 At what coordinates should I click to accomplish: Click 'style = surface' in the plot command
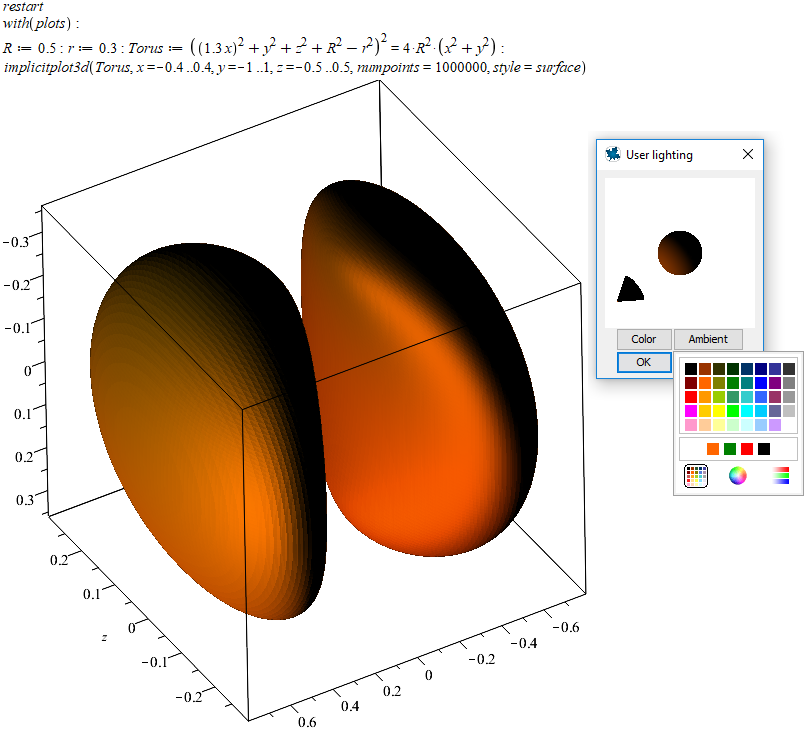(x=537, y=68)
